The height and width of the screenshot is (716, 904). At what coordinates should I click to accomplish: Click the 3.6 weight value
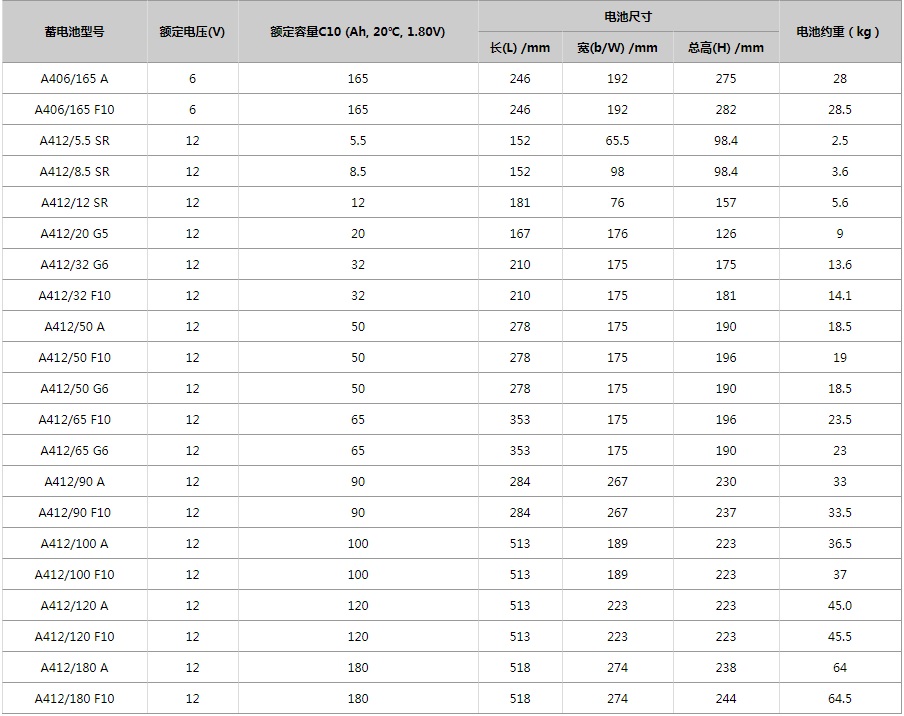pos(839,172)
